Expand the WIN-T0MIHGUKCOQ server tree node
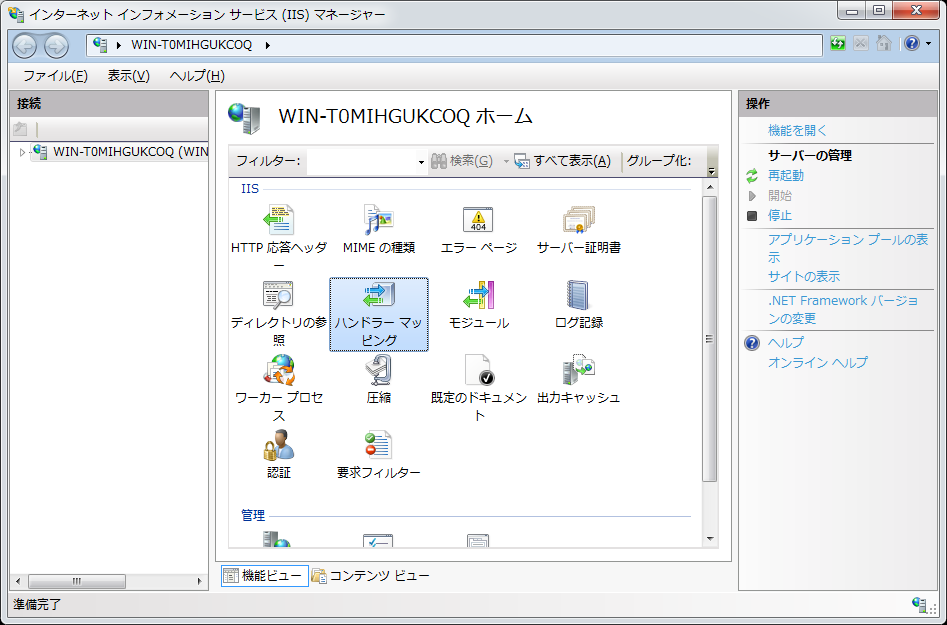The height and width of the screenshot is (625, 947). [x=23, y=153]
